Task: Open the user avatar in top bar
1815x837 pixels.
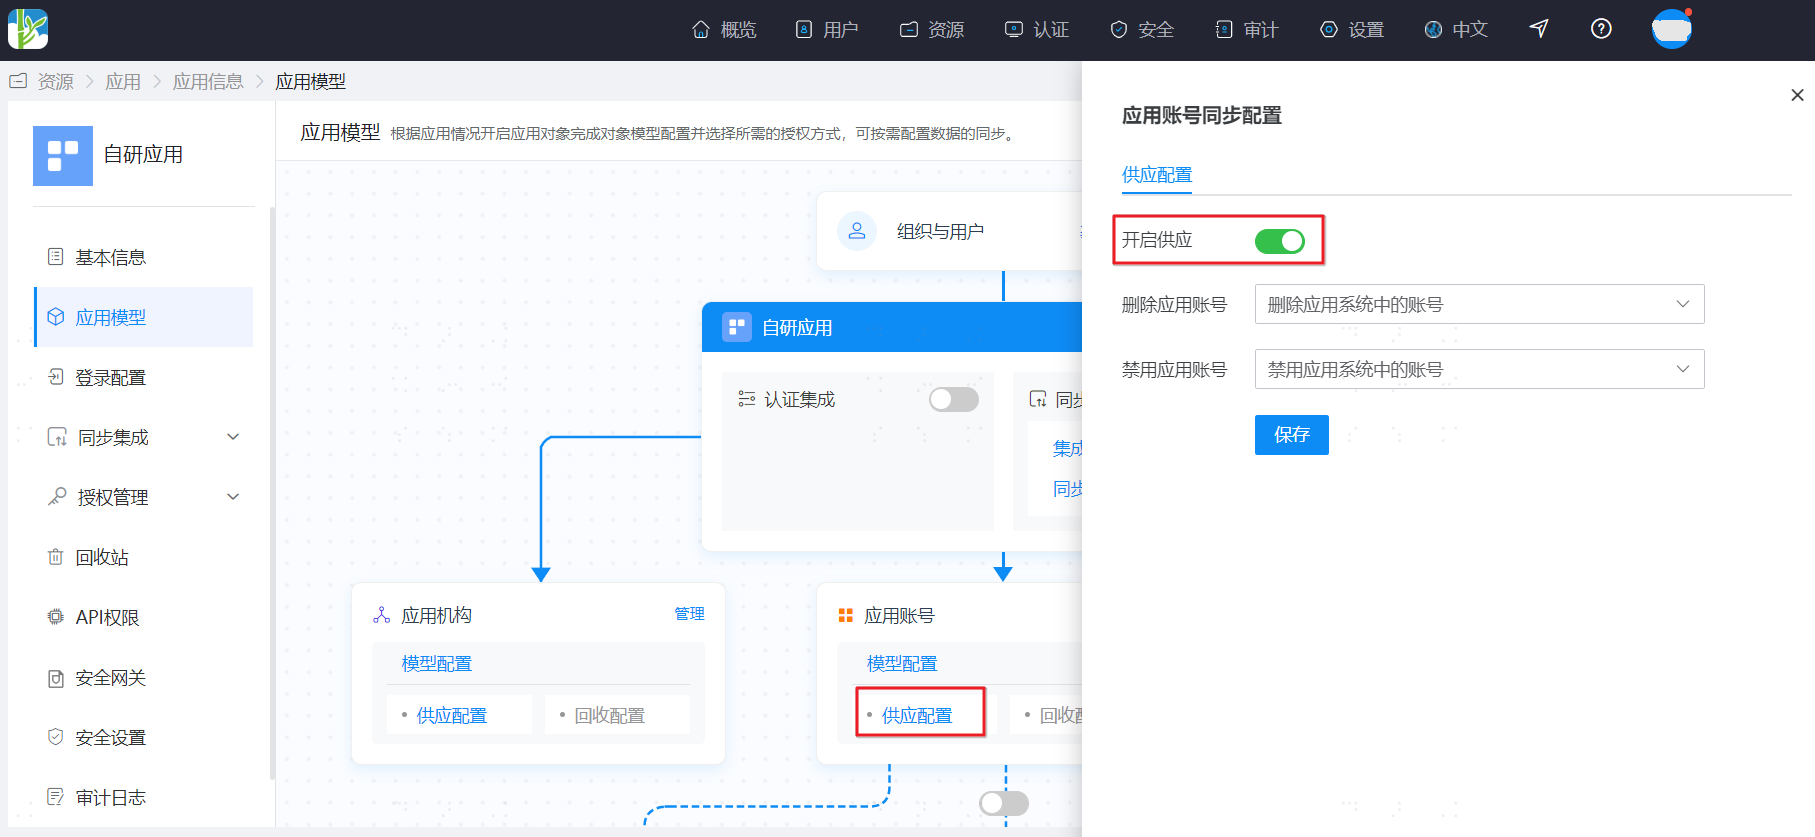Action: pos(1671,29)
